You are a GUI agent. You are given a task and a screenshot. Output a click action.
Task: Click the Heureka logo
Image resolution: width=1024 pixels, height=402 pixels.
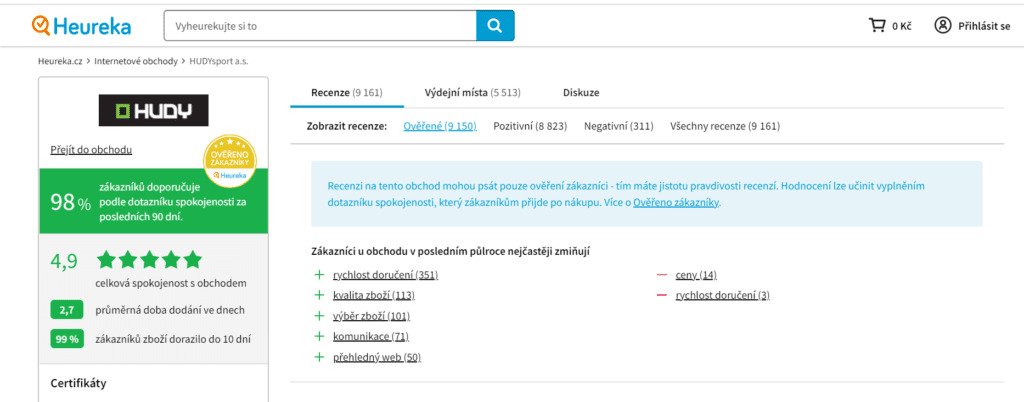click(81, 25)
